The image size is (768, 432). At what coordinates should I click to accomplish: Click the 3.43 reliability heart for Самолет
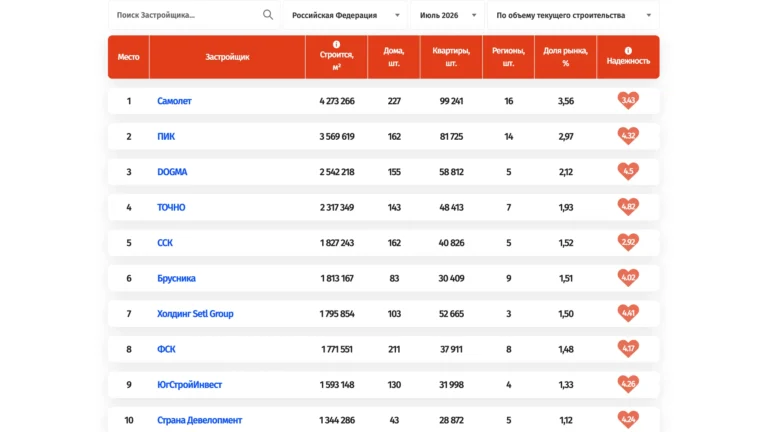(628, 100)
